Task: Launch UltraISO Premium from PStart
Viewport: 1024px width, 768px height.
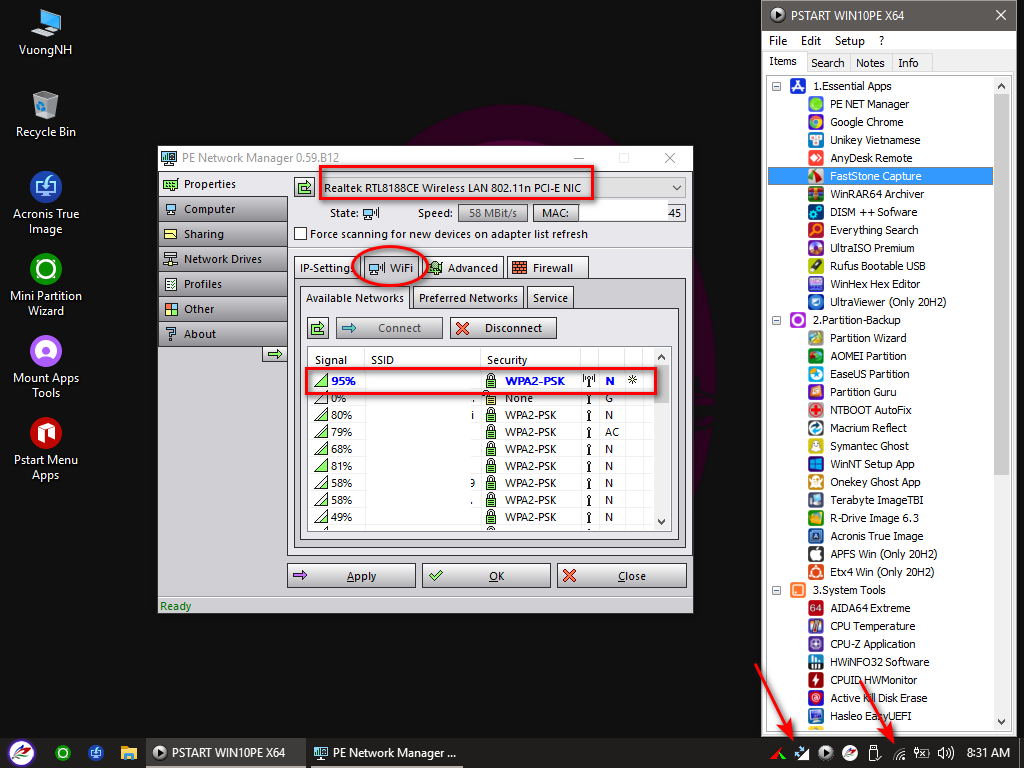Action: 871,248
